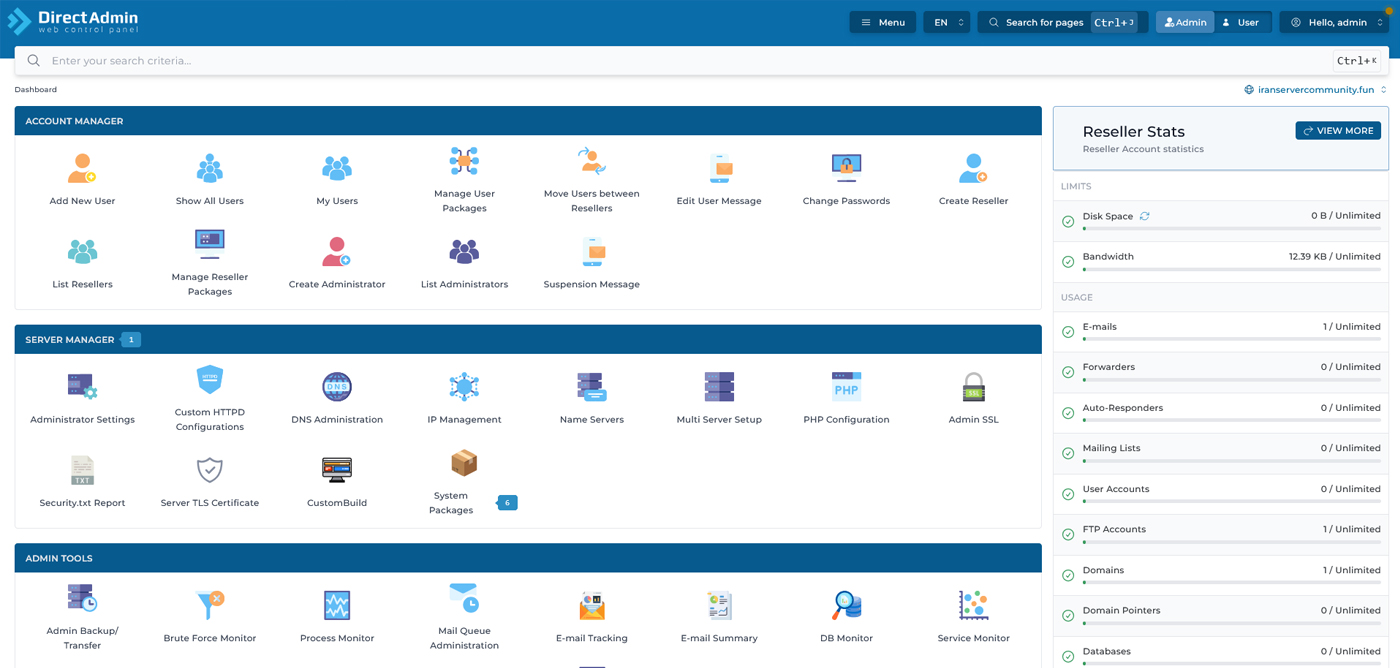Image resolution: width=1400 pixels, height=668 pixels.
Task: Switch to Admin access level
Action: tap(1185, 22)
